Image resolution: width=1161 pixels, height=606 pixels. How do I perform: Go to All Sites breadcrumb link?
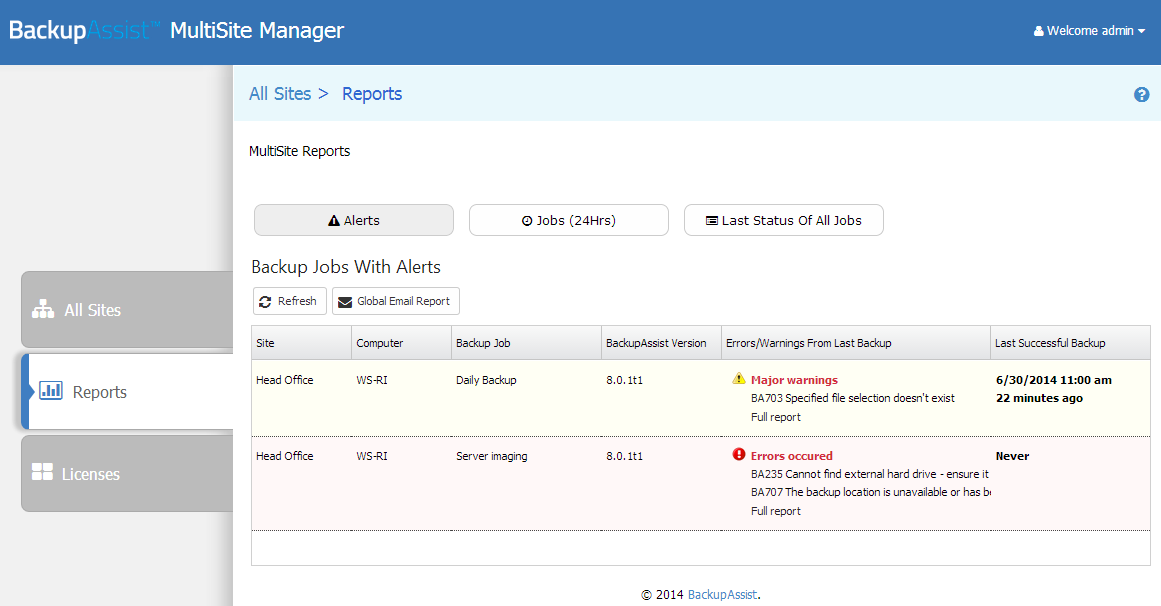coord(280,93)
